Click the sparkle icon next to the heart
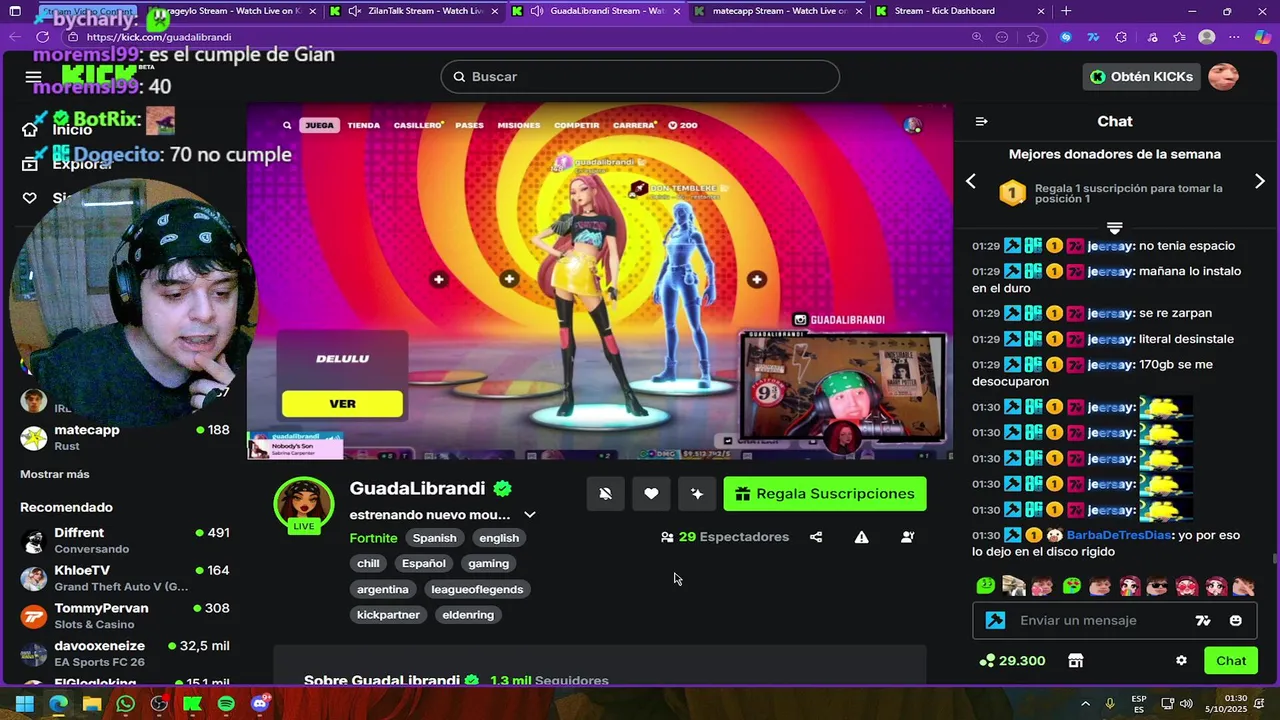Screen dimensions: 1280x720 click(697, 494)
